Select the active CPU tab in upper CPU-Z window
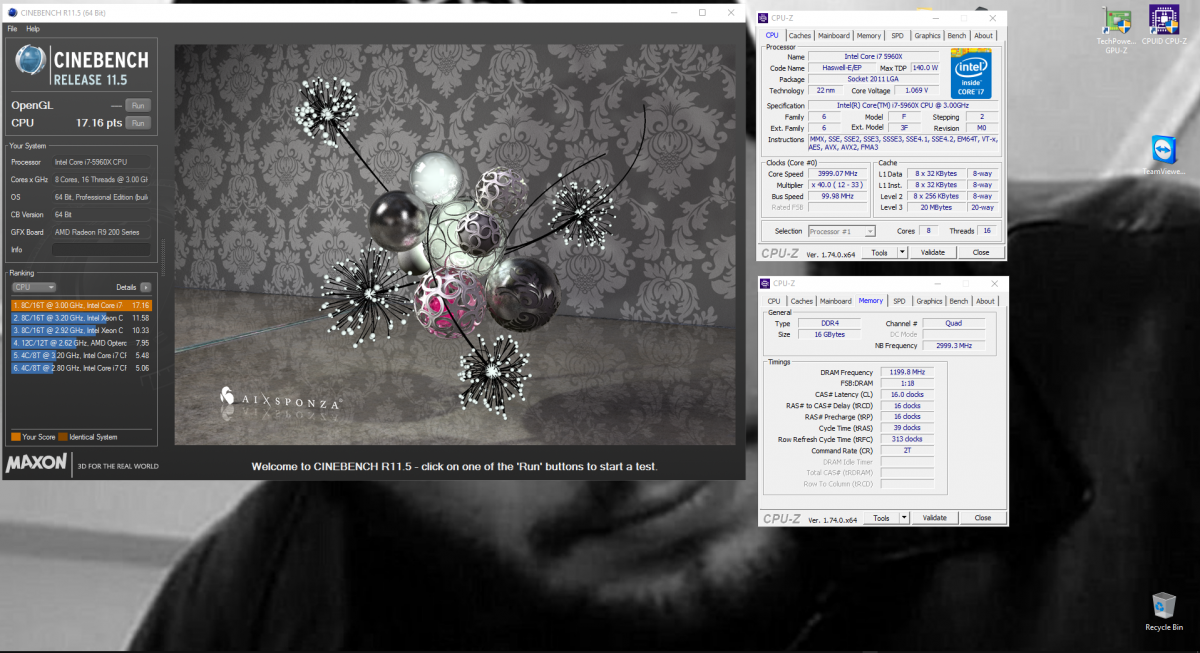This screenshot has width=1200, height=653. [773, 36]
